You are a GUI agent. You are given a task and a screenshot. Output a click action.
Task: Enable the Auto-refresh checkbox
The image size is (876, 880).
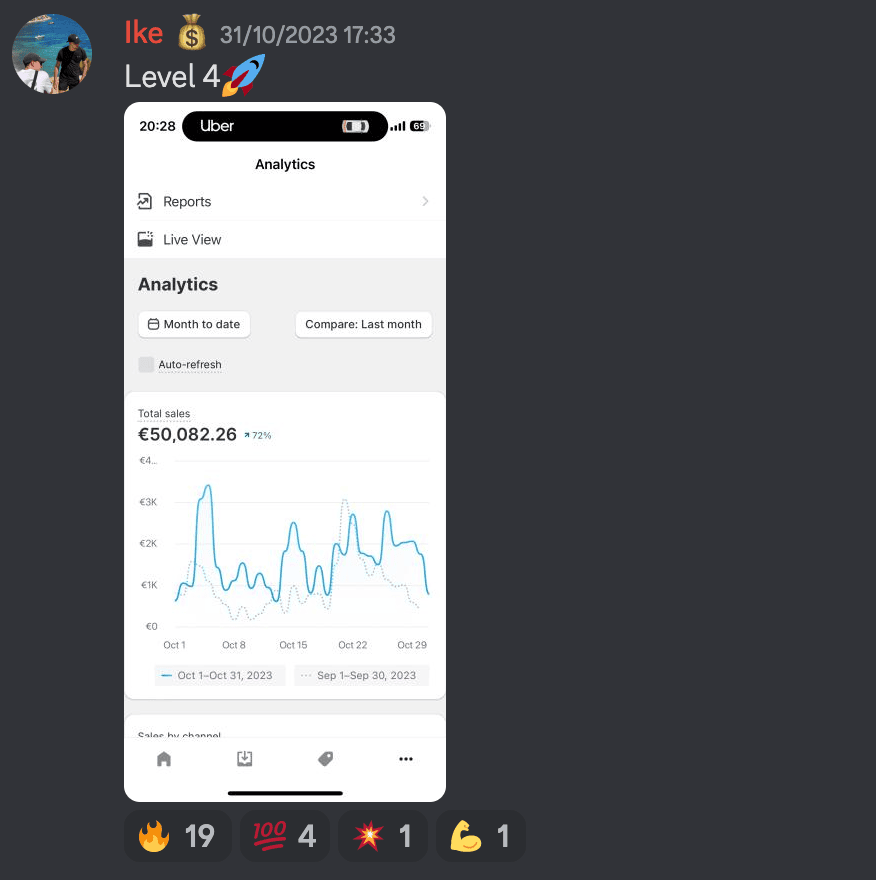[146, 364]
